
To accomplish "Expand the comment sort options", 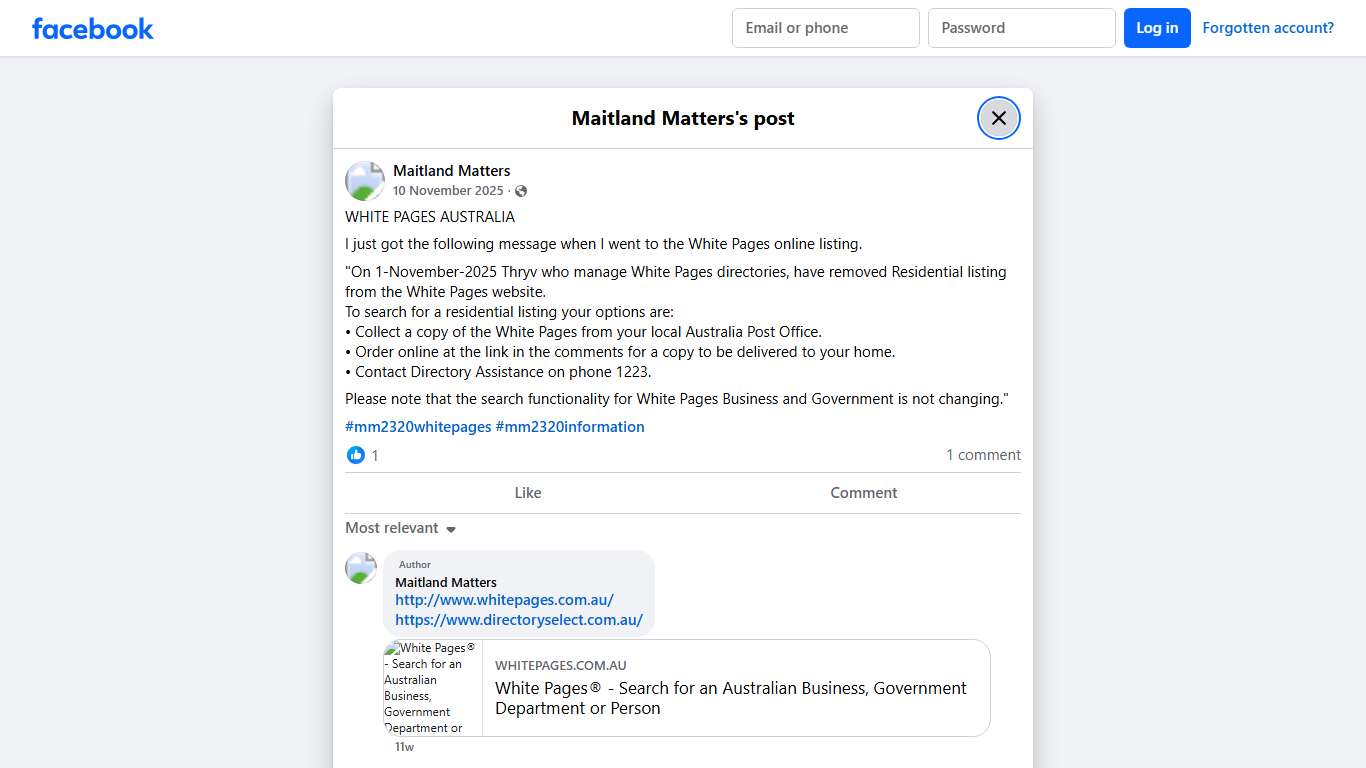I will (x=400, y=527).
